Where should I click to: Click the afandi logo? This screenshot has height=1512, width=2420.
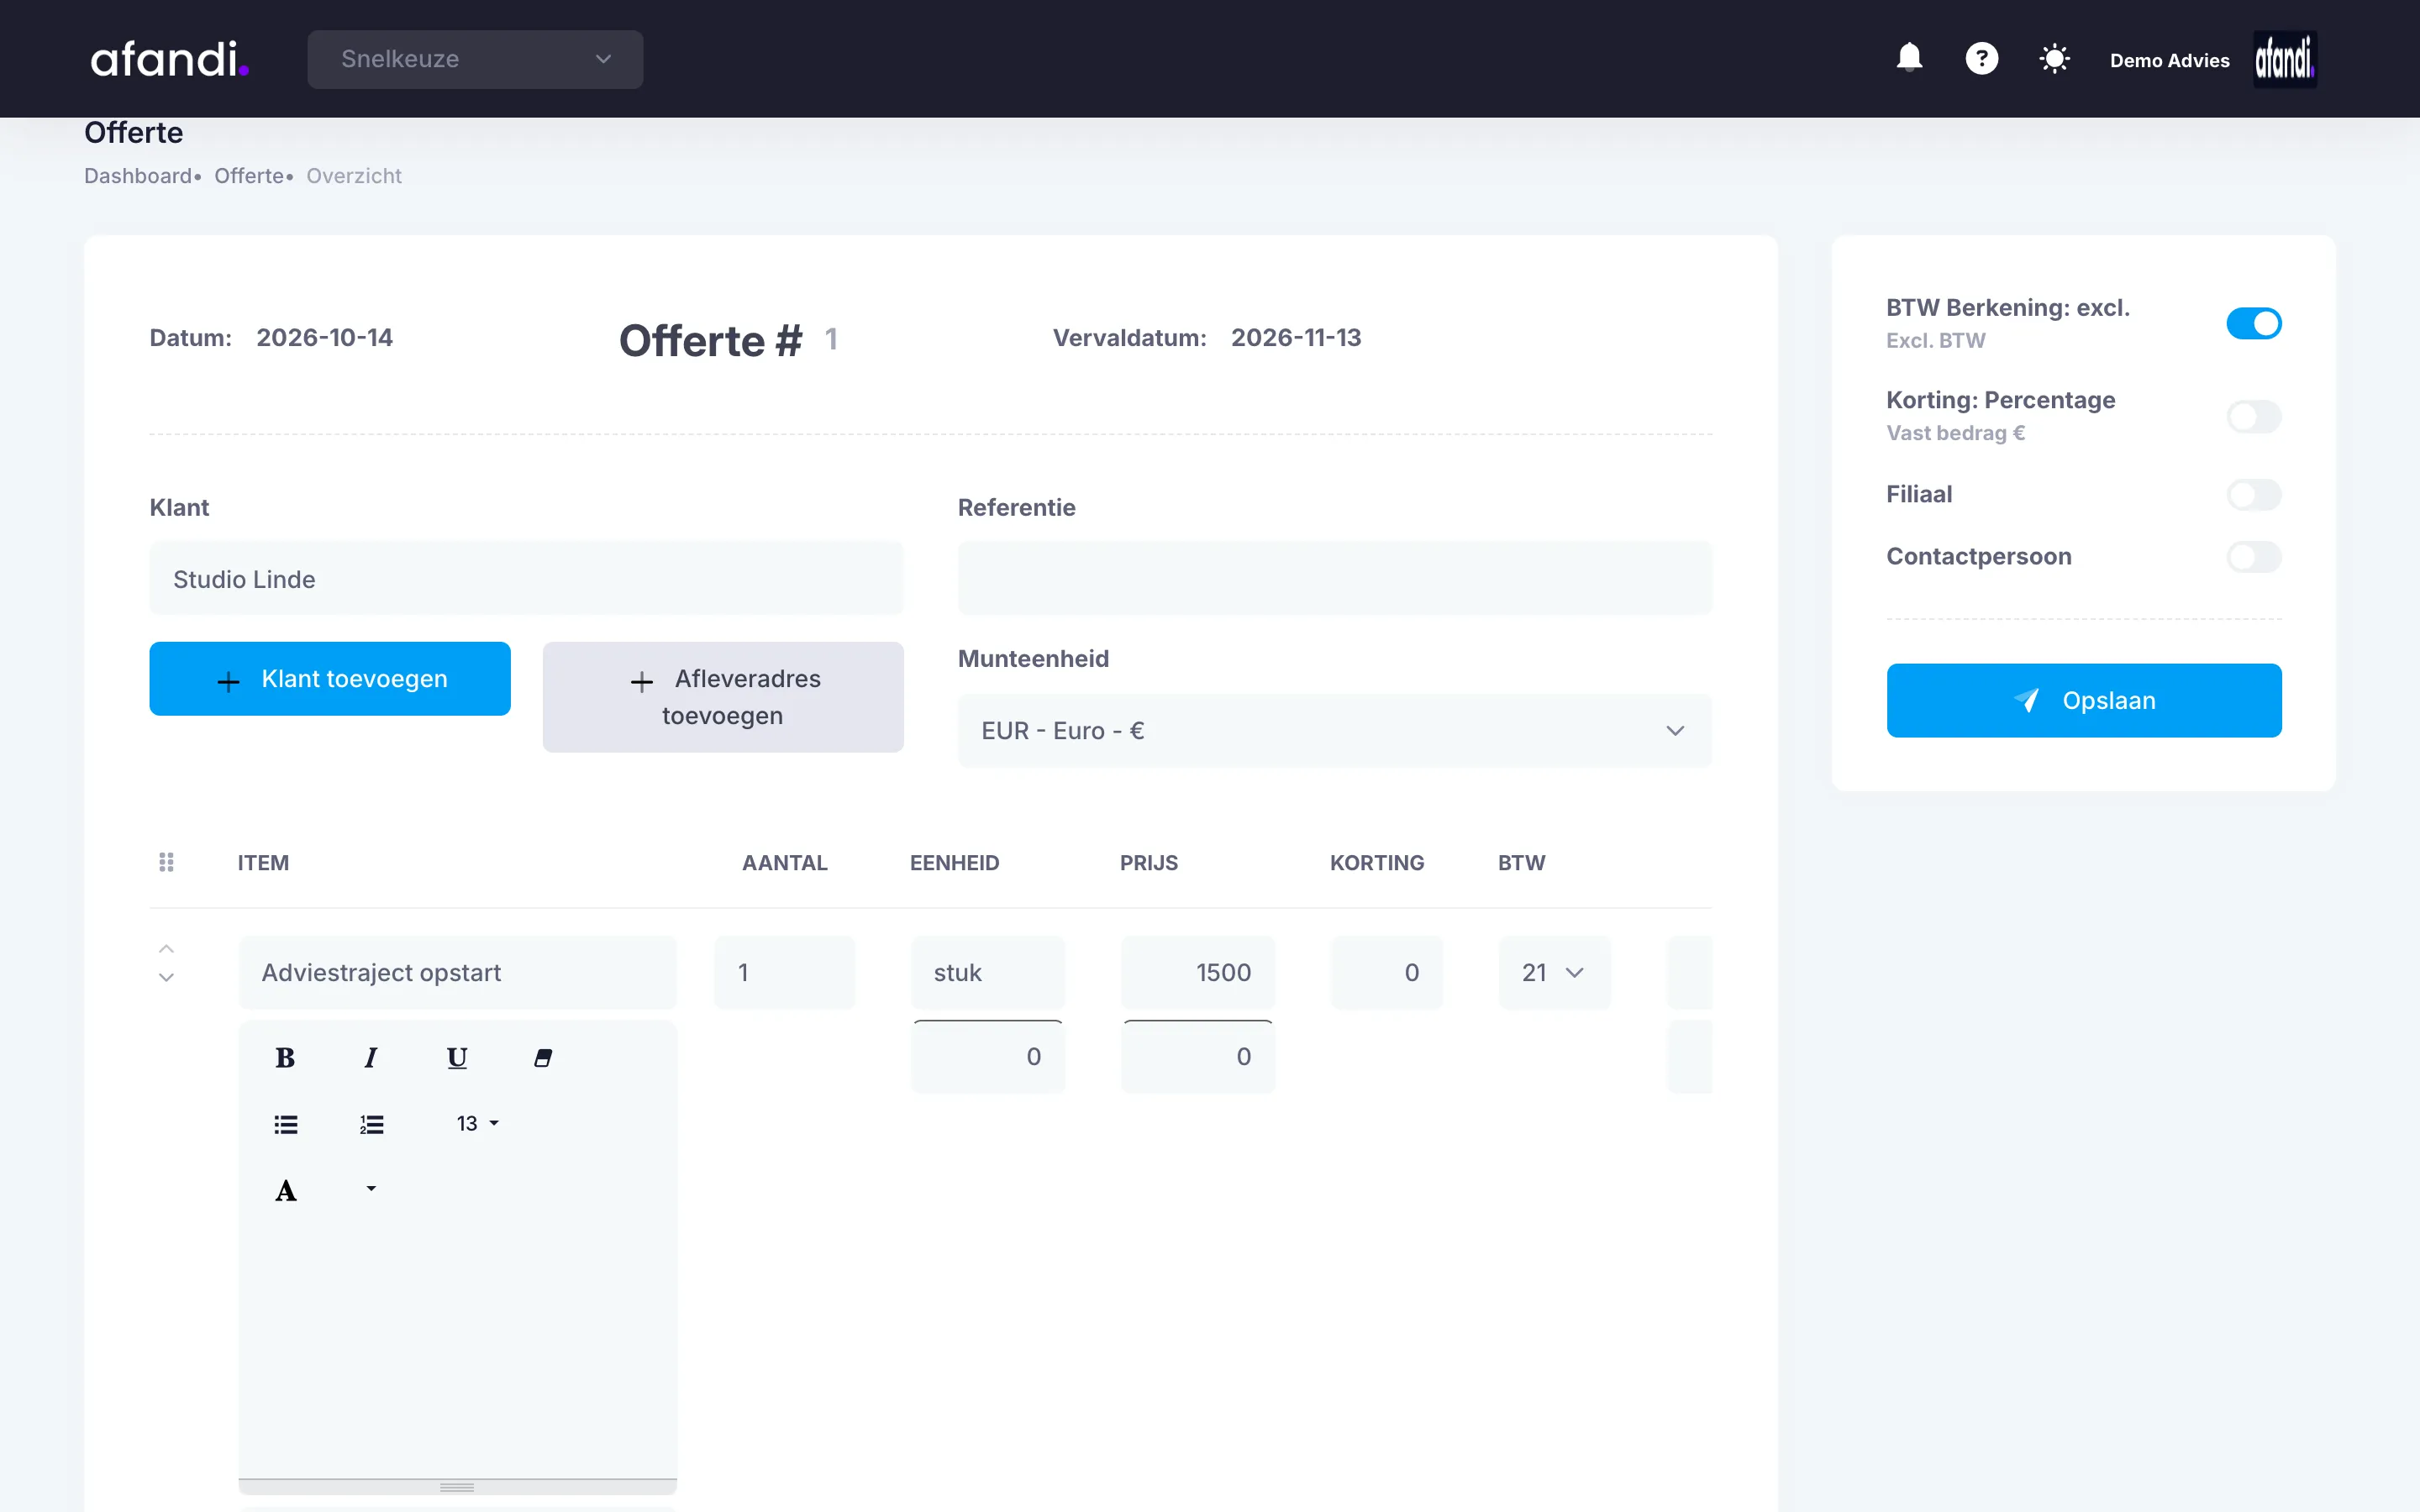[x=169, y=59]
